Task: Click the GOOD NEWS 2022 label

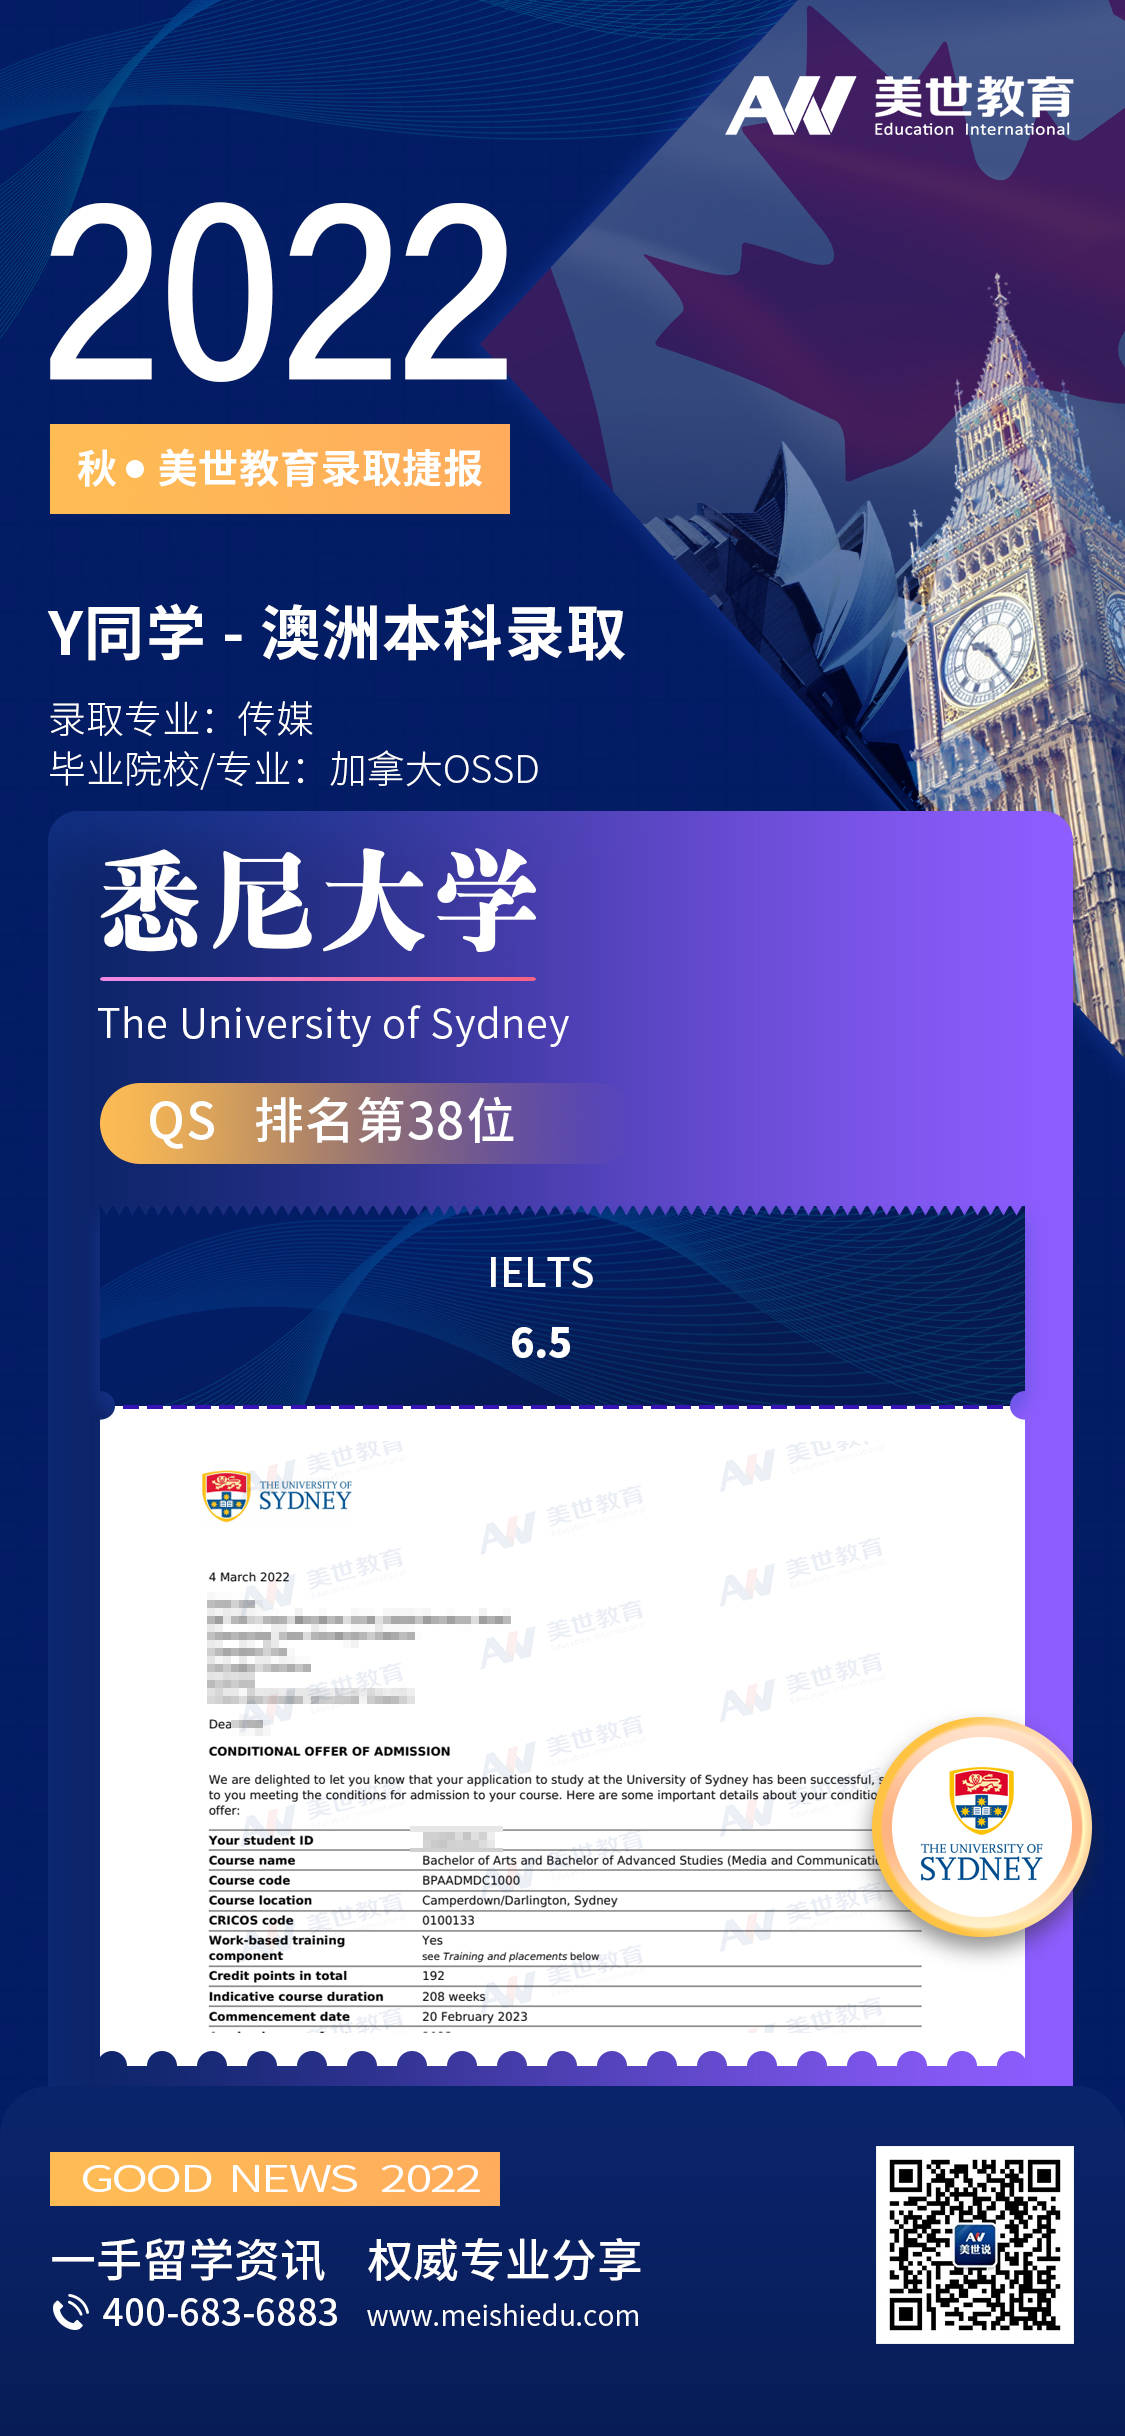Action: [x=275, y=2179]
